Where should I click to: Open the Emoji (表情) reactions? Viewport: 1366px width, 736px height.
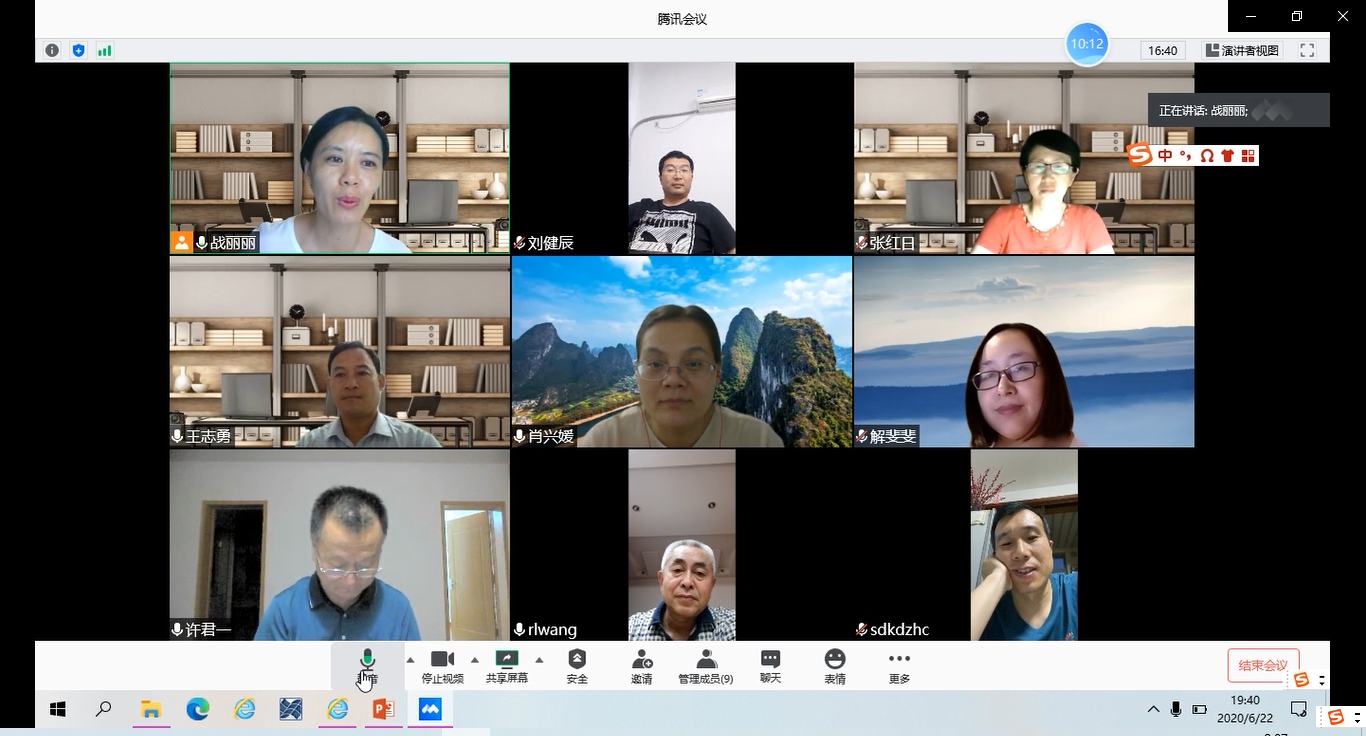[835, 665]
